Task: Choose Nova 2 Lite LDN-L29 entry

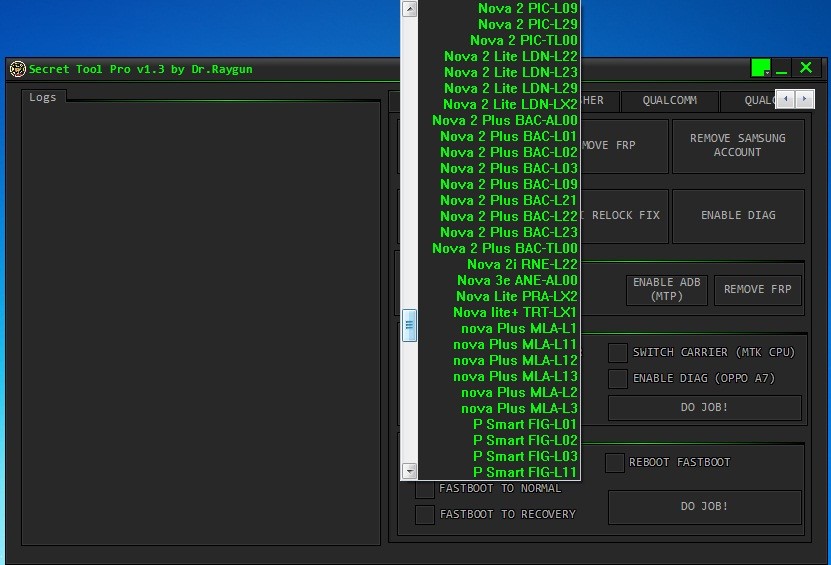Action: pos(499,88)
